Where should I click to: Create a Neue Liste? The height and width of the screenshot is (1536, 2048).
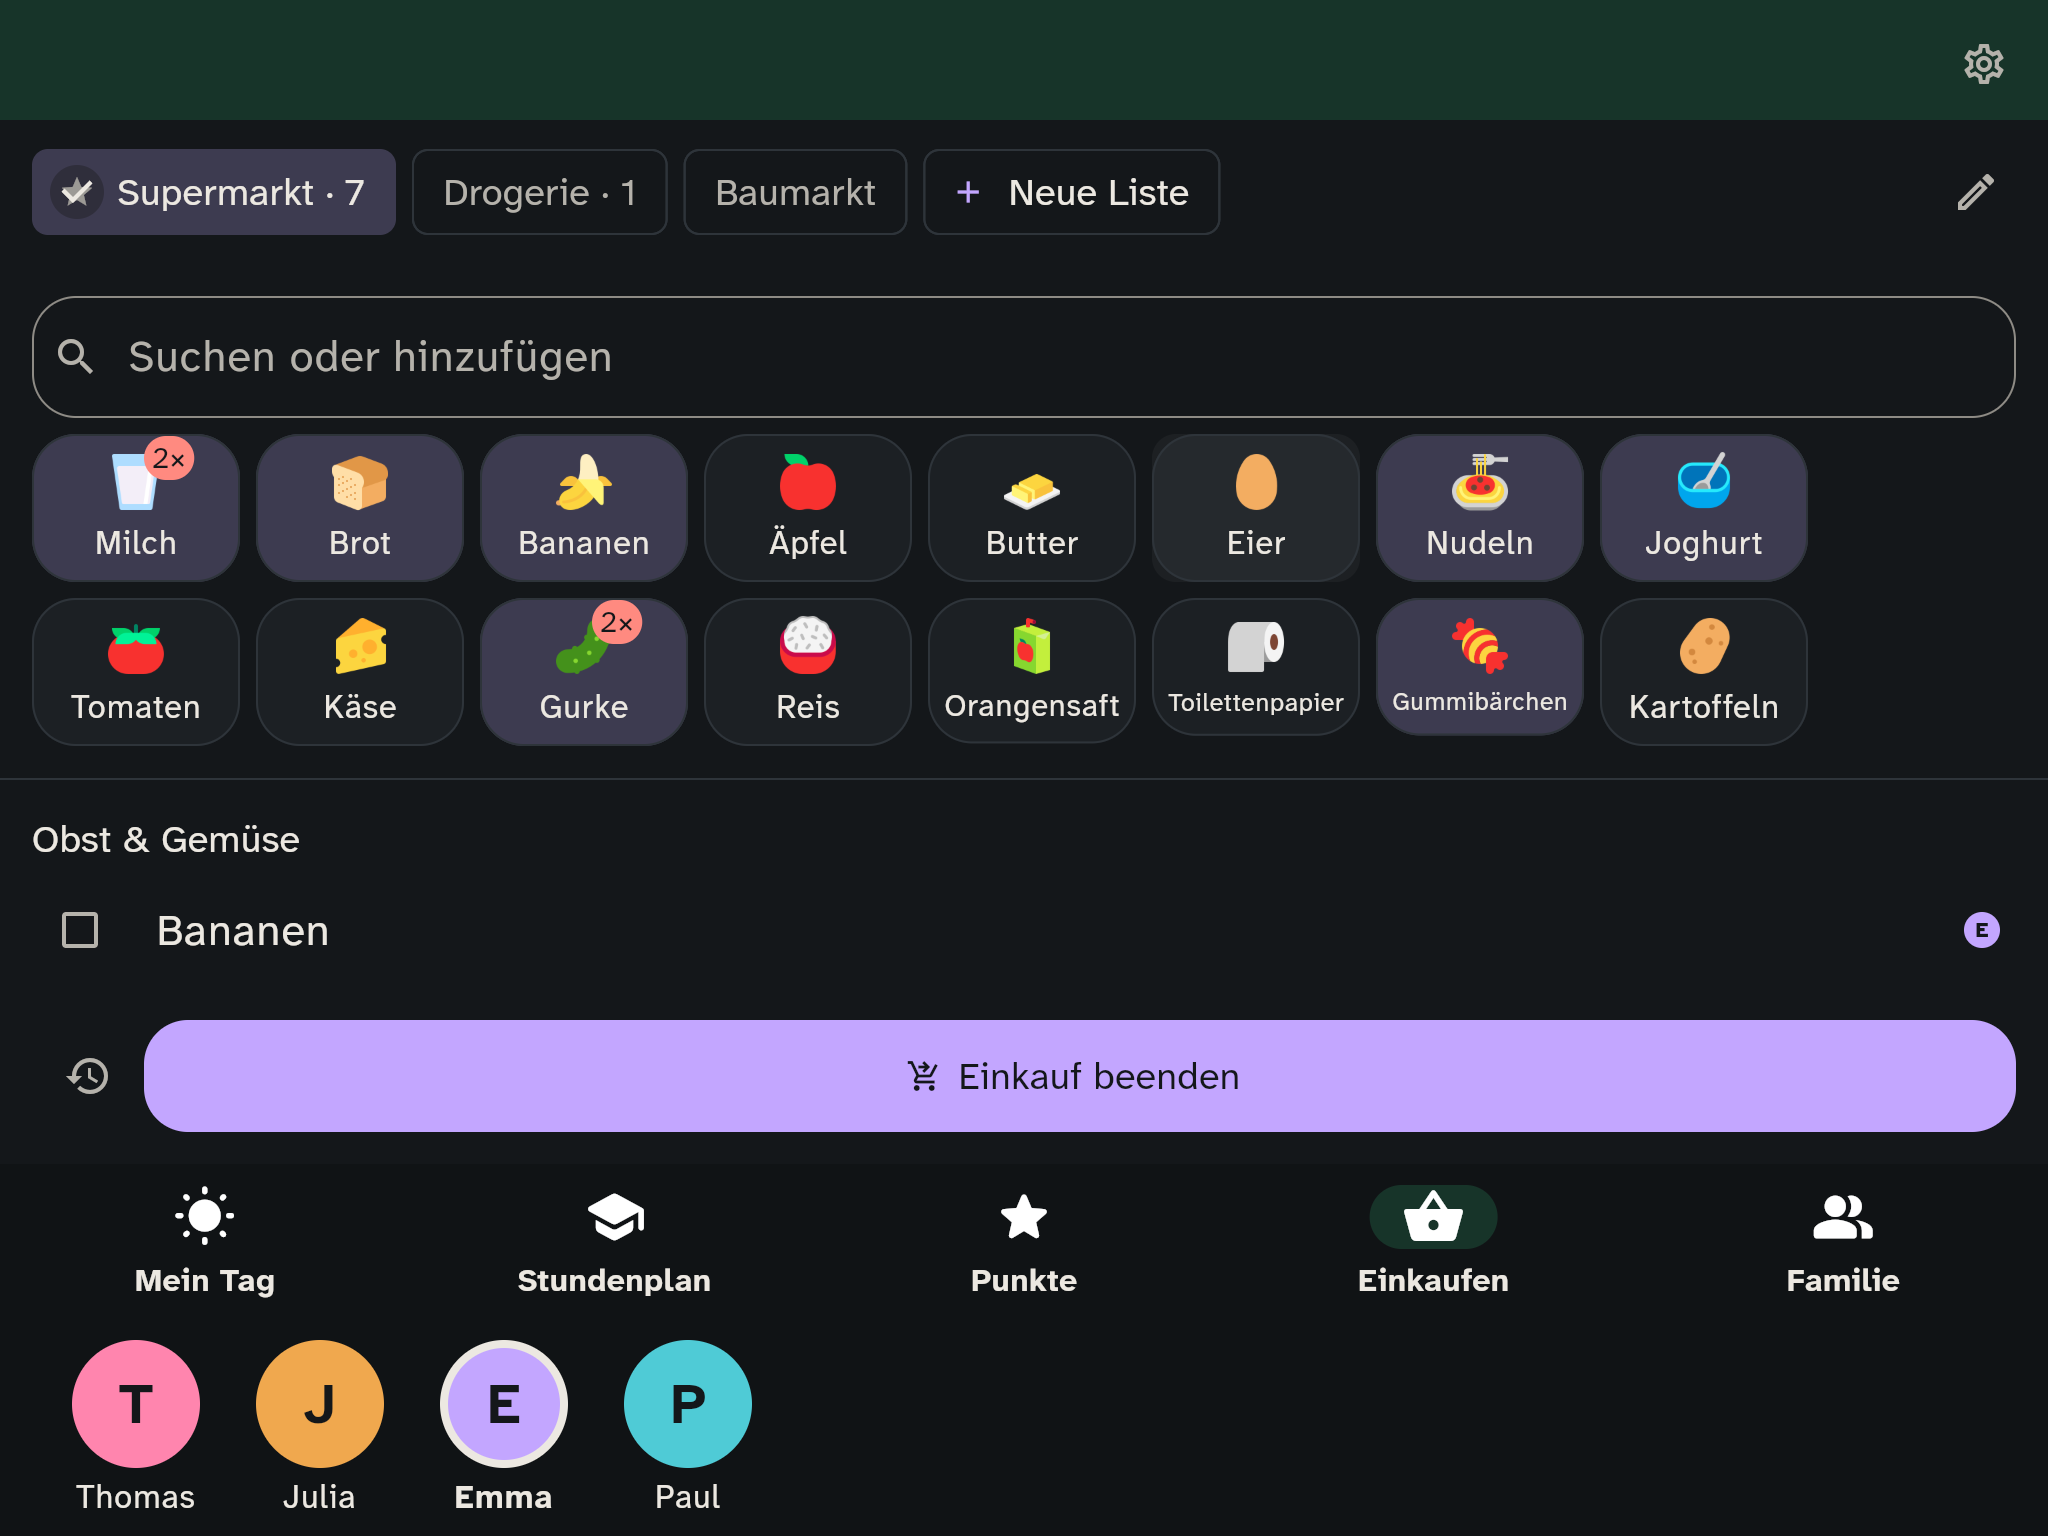1071,192
